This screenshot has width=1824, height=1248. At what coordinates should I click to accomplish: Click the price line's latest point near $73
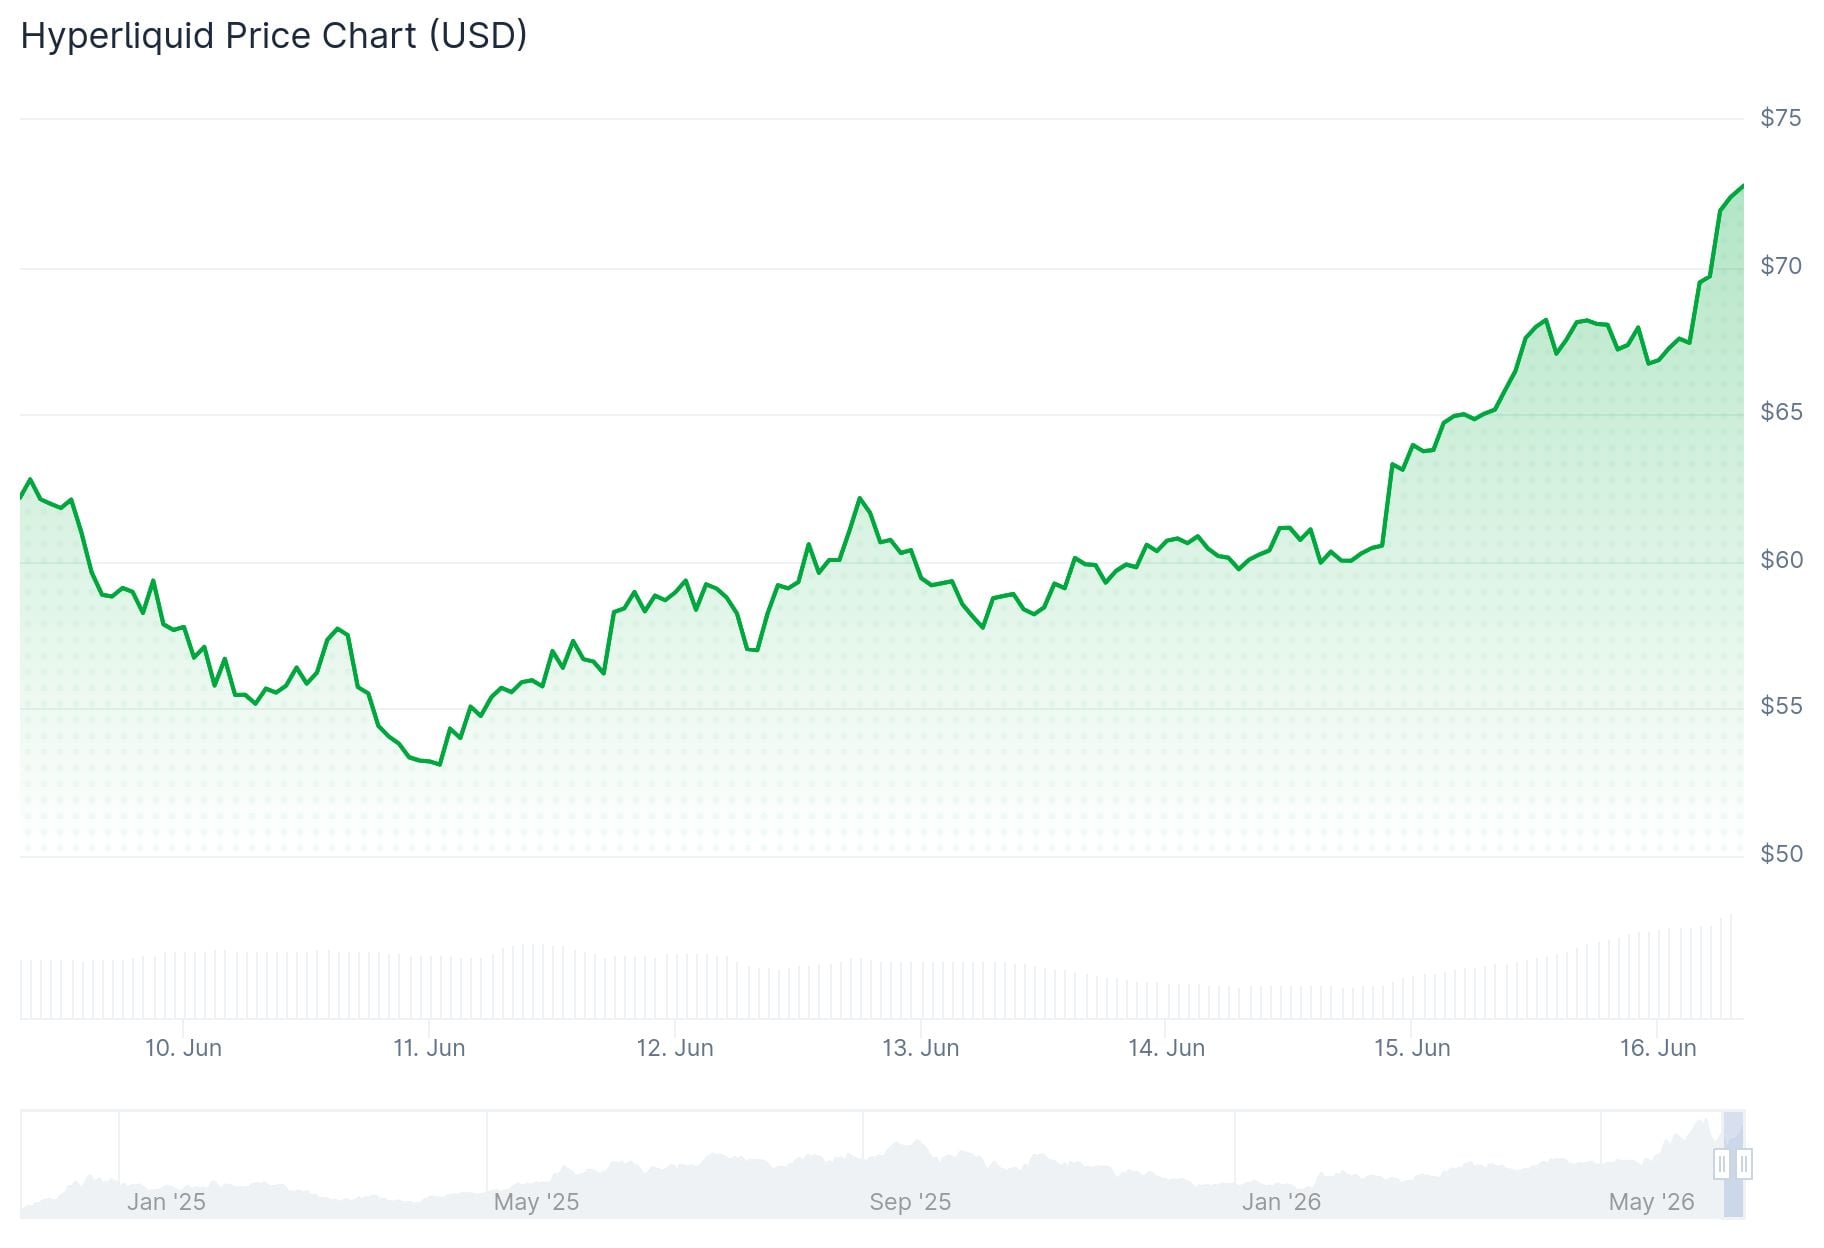[1743, 186]
